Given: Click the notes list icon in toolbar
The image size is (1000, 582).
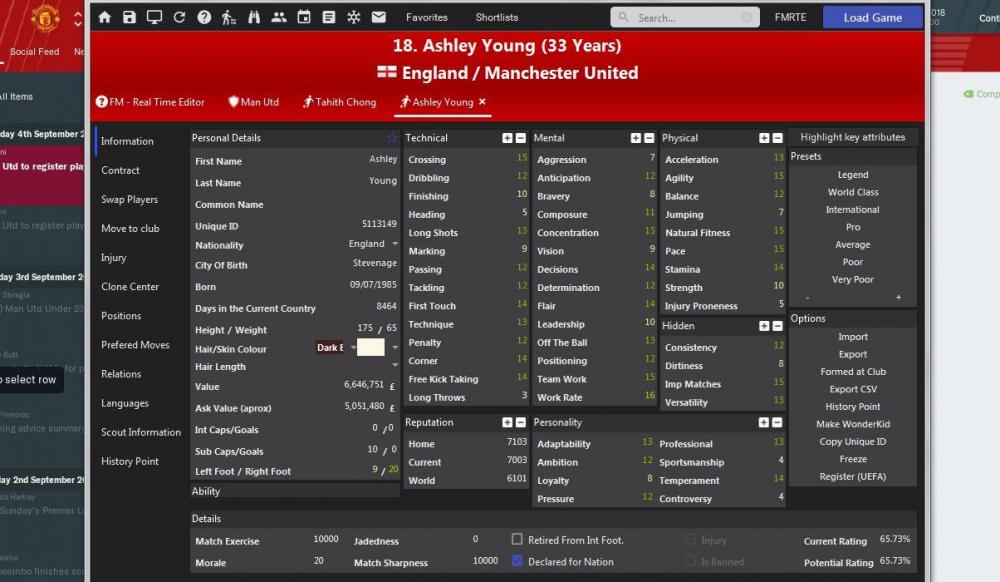Looking at the screenshot, I should [x=329, y=17].
